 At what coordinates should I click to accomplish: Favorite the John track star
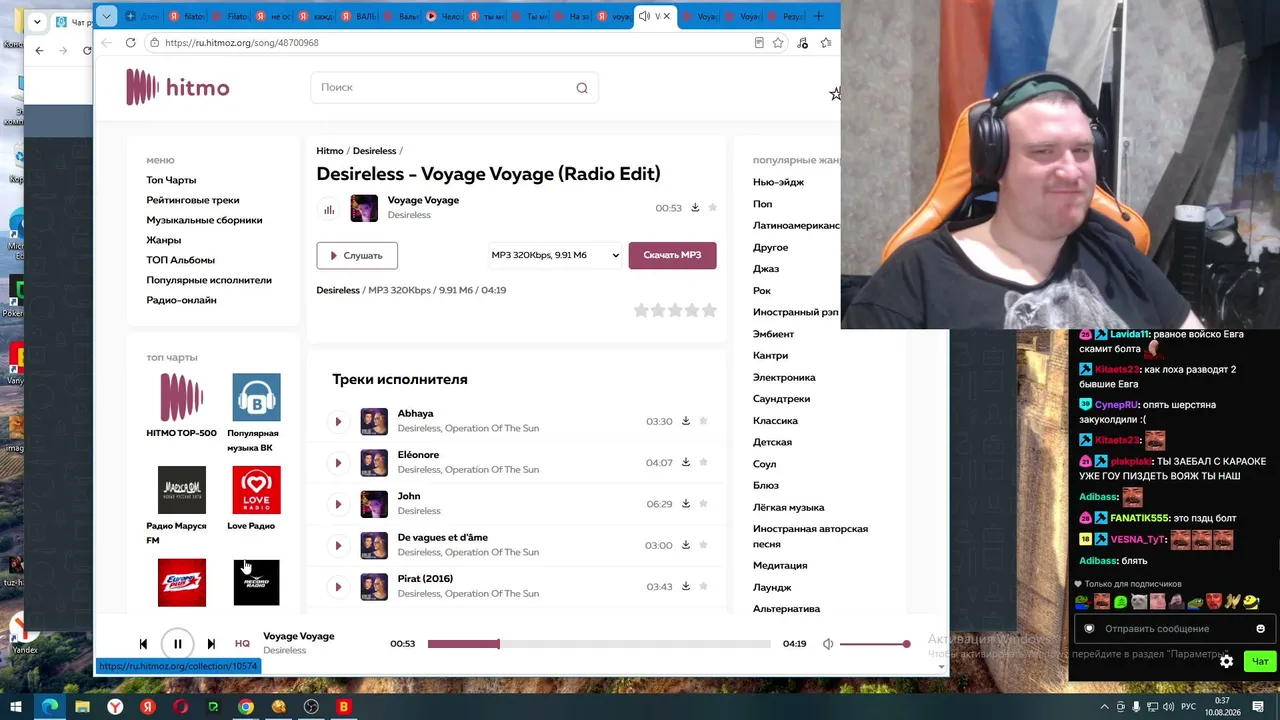point(704,504)
